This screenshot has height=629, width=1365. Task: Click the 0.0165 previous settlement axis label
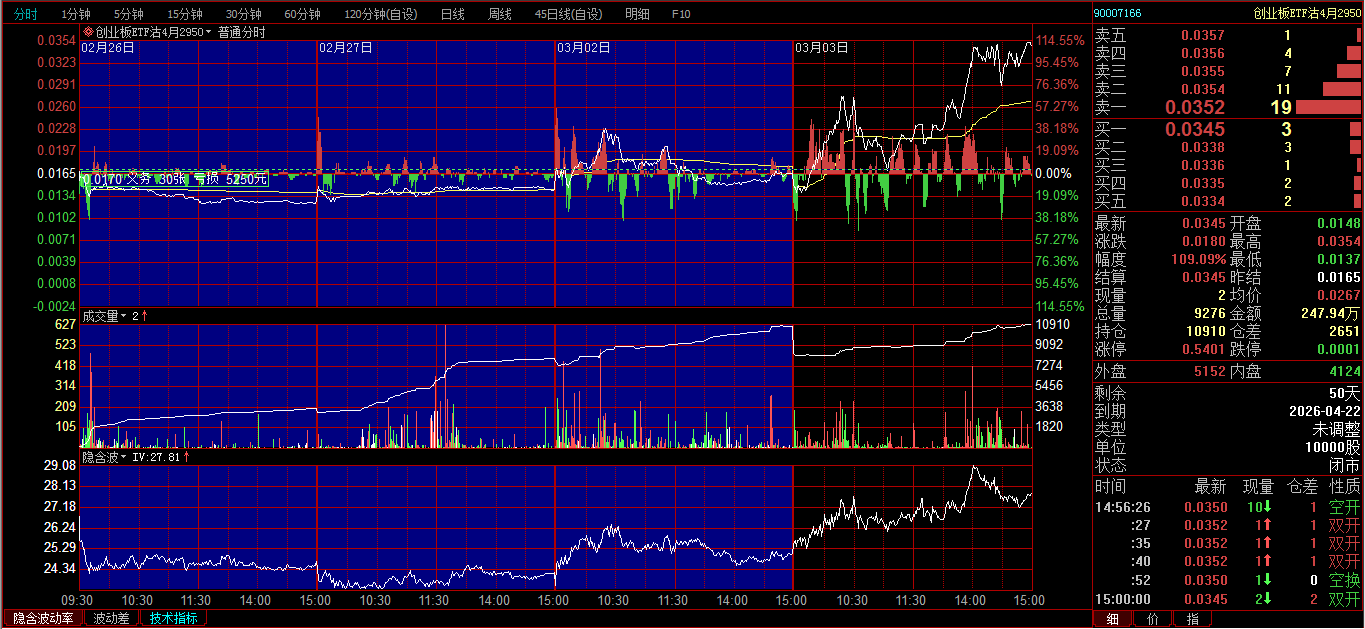pyautogui.click(x=57, y=173)
